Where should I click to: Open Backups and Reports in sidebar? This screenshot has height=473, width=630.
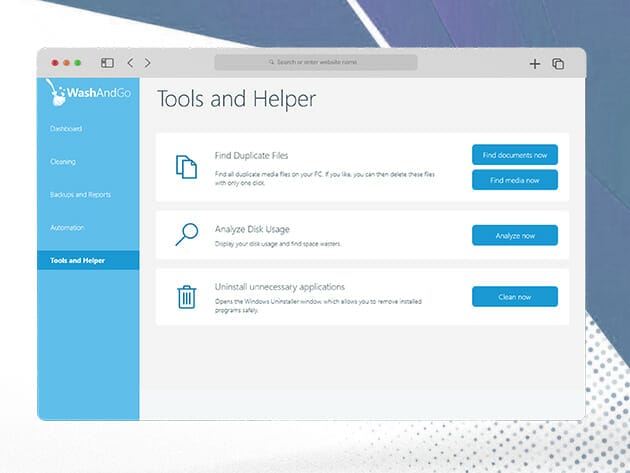point(80,194)
